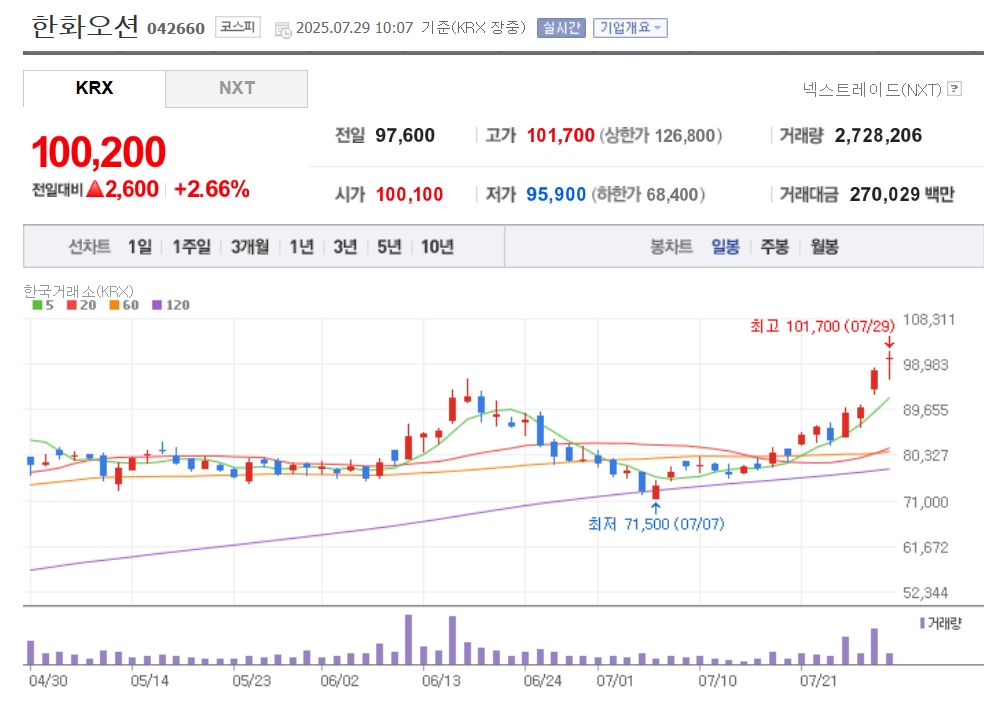
Task: Click the 최고 101,700 high marker arrow
Action: 889,342
